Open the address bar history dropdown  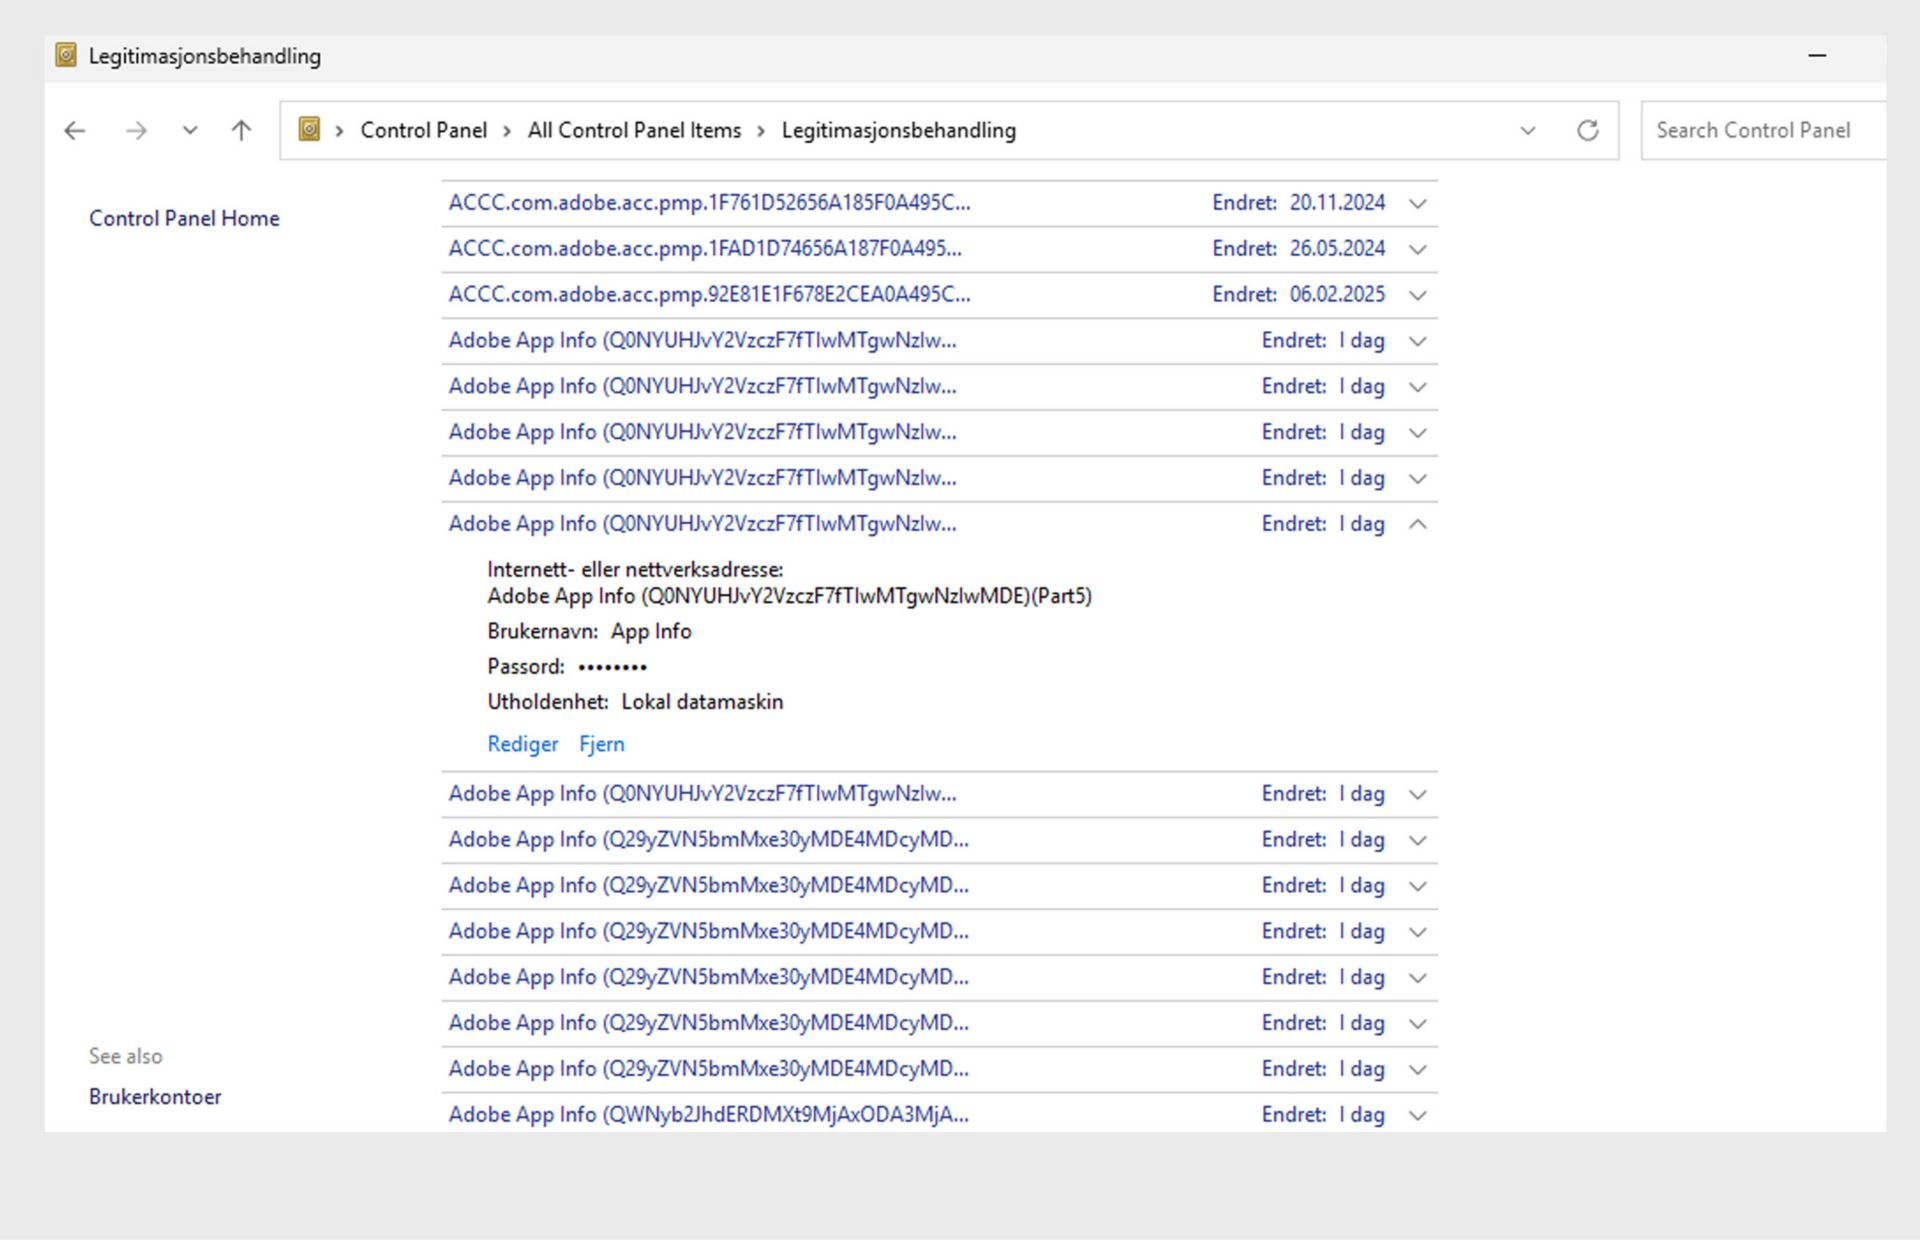(1527, 130)
